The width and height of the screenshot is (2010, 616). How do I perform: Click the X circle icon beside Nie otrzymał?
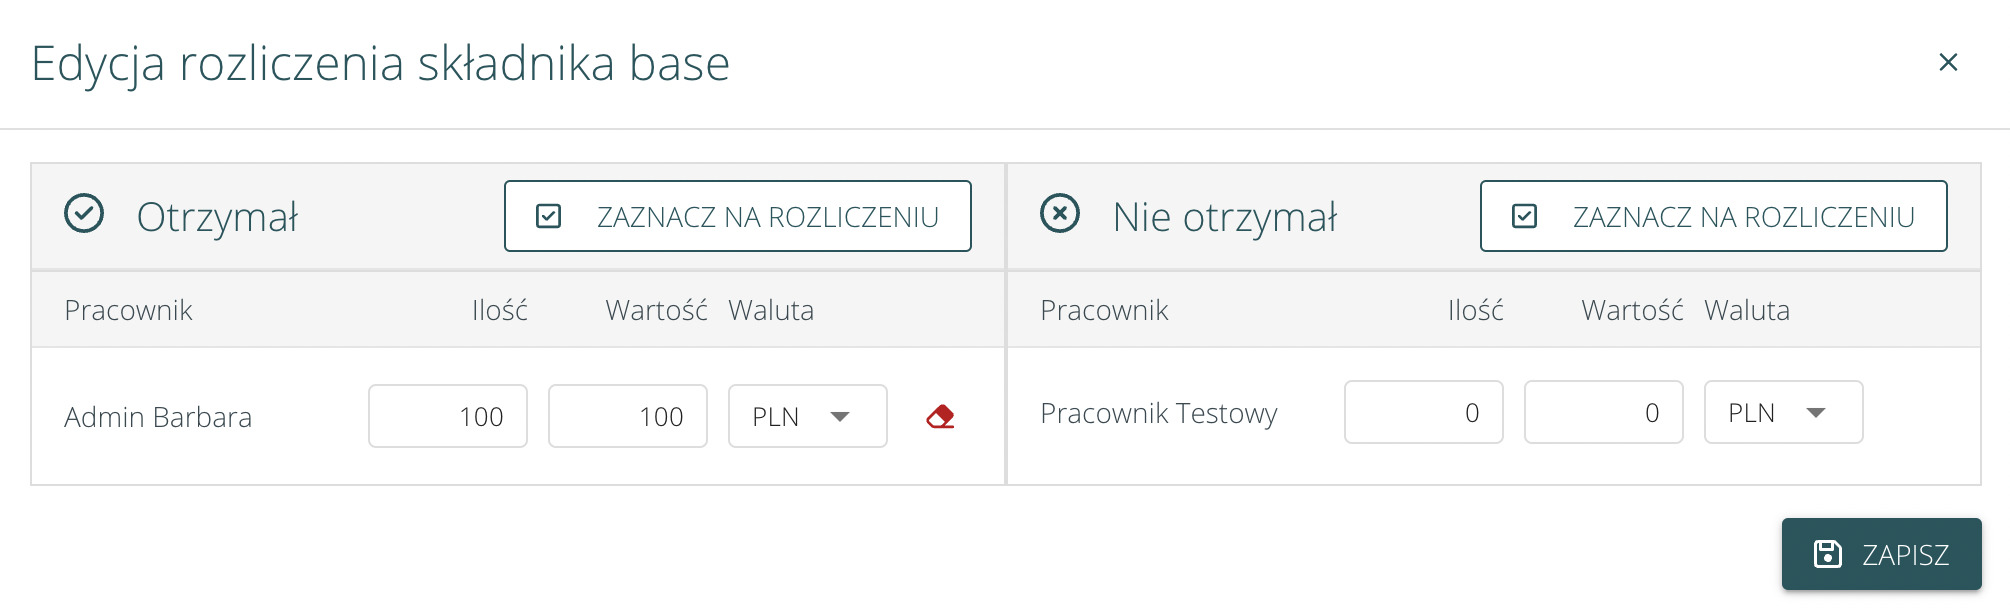coord(1060,214)
